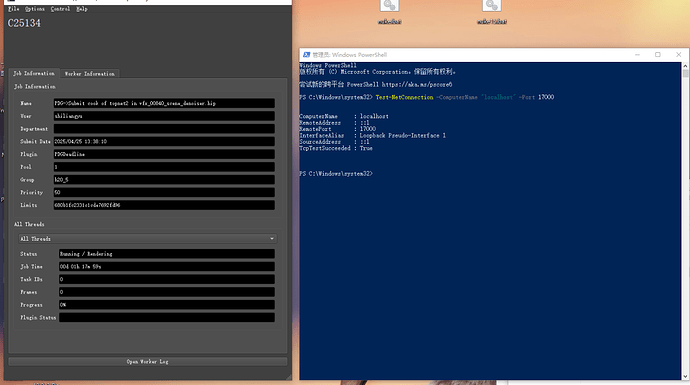Click the job Name field
The image size is (690, 385).
[164, 103]
